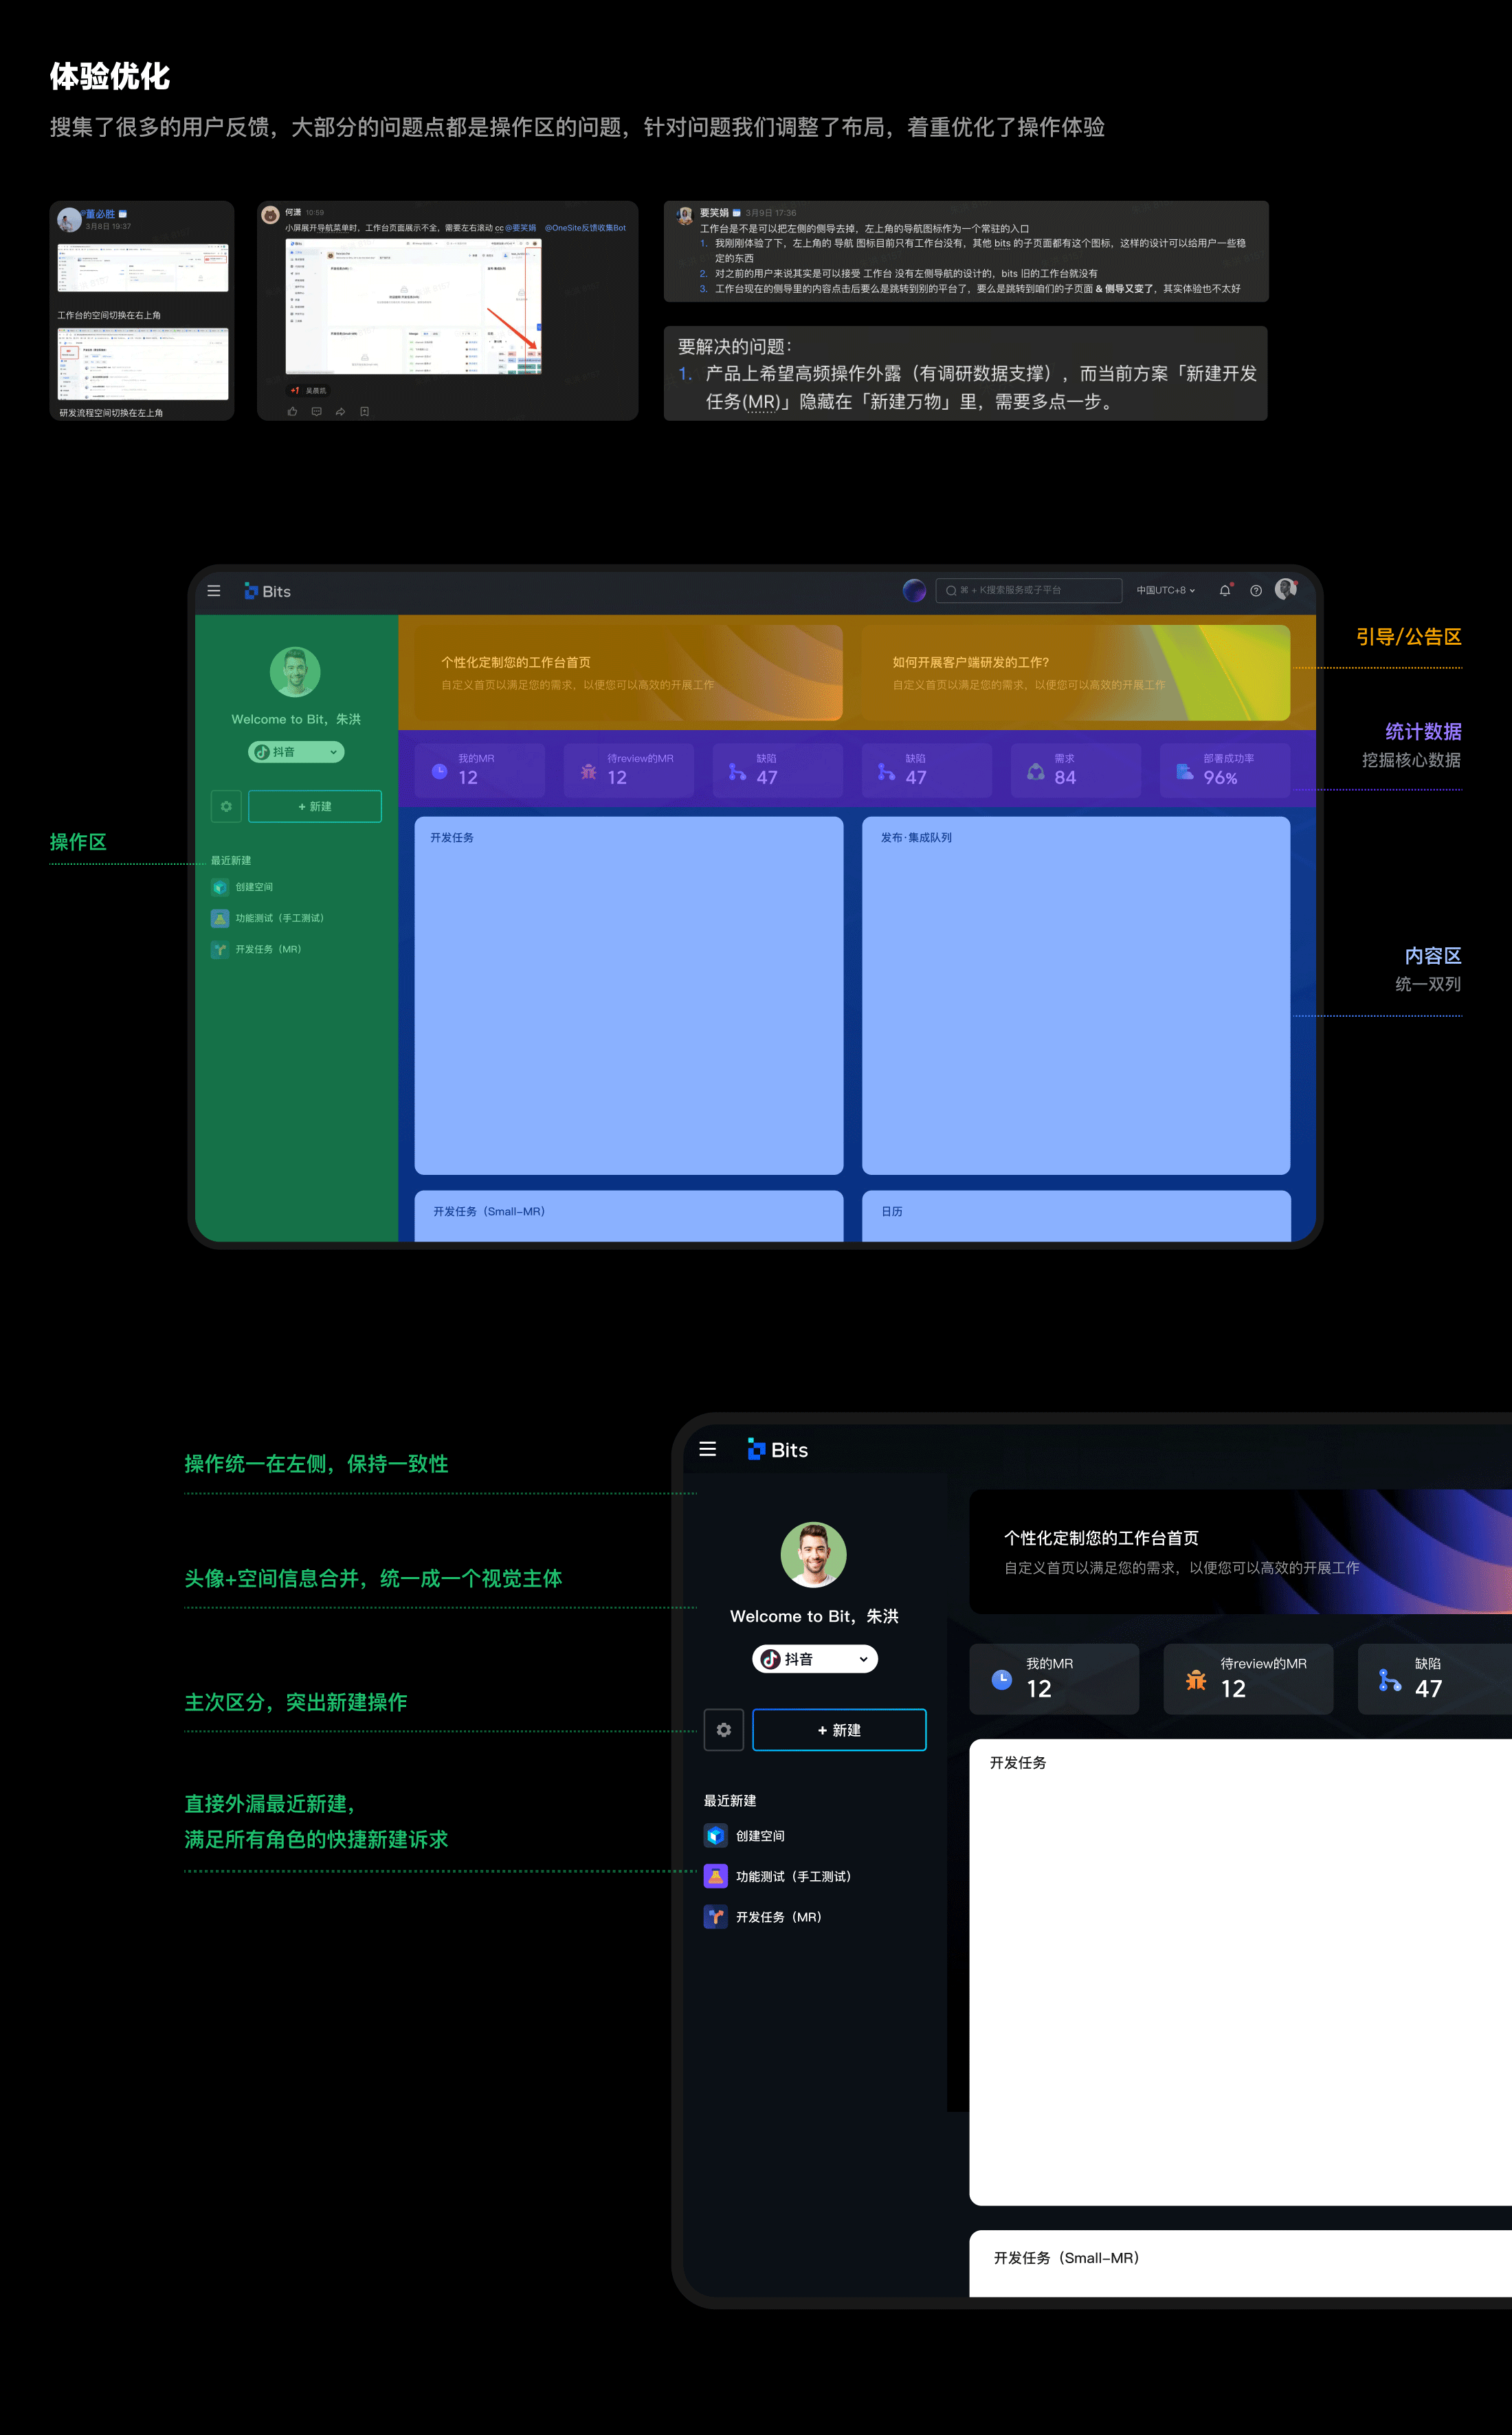The height and width of the screenshot is (2435, 1512).
Task: Click comment icon under 何潇's post
Action: coord(316,411)
